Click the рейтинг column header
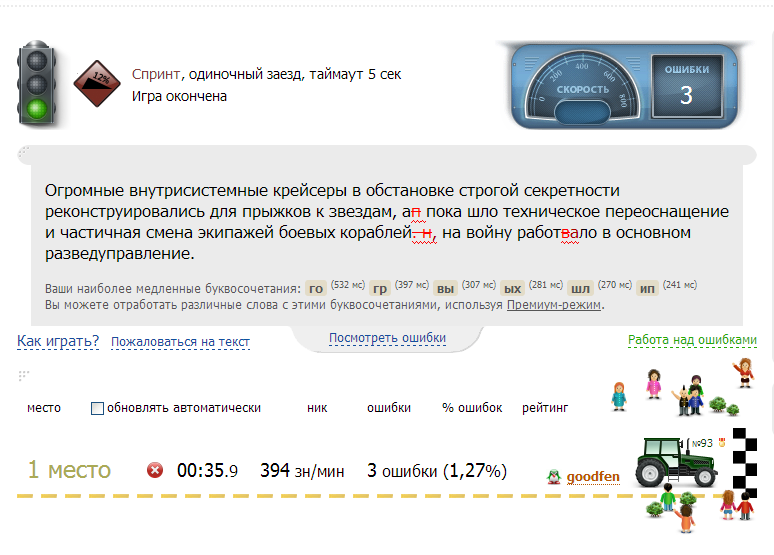 coord(545,408)
